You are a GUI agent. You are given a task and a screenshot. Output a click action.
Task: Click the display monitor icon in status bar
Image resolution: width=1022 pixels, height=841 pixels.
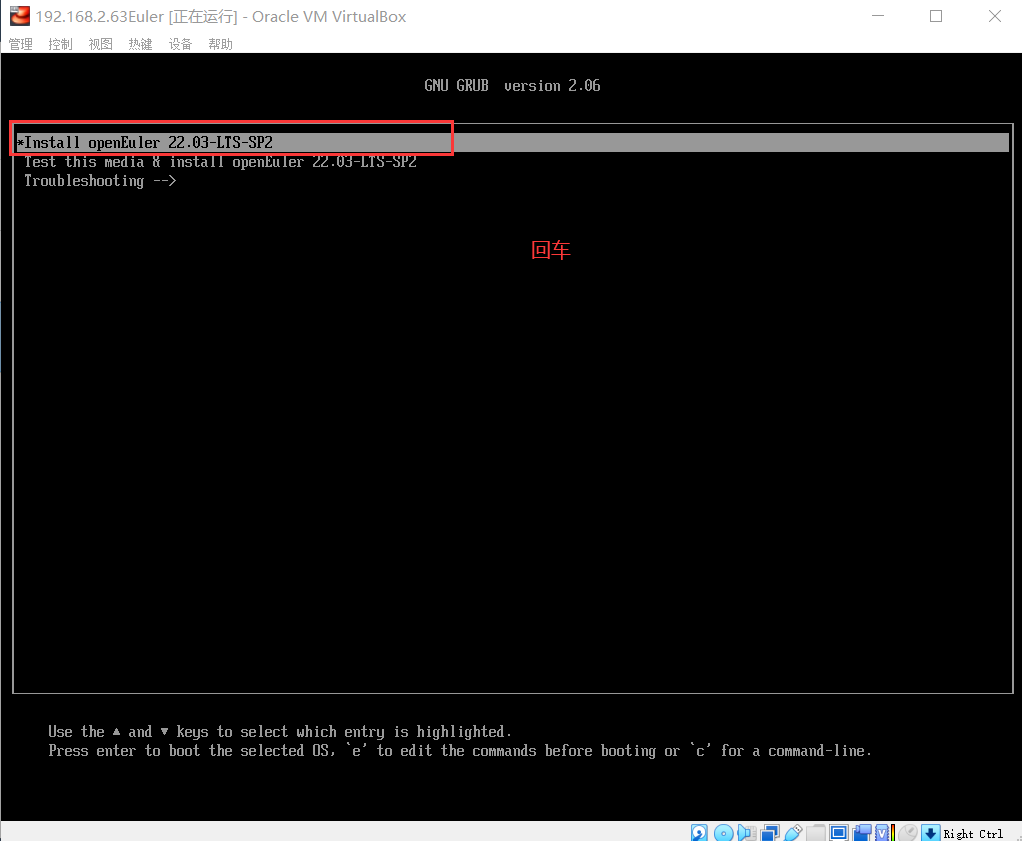(839, 833)
